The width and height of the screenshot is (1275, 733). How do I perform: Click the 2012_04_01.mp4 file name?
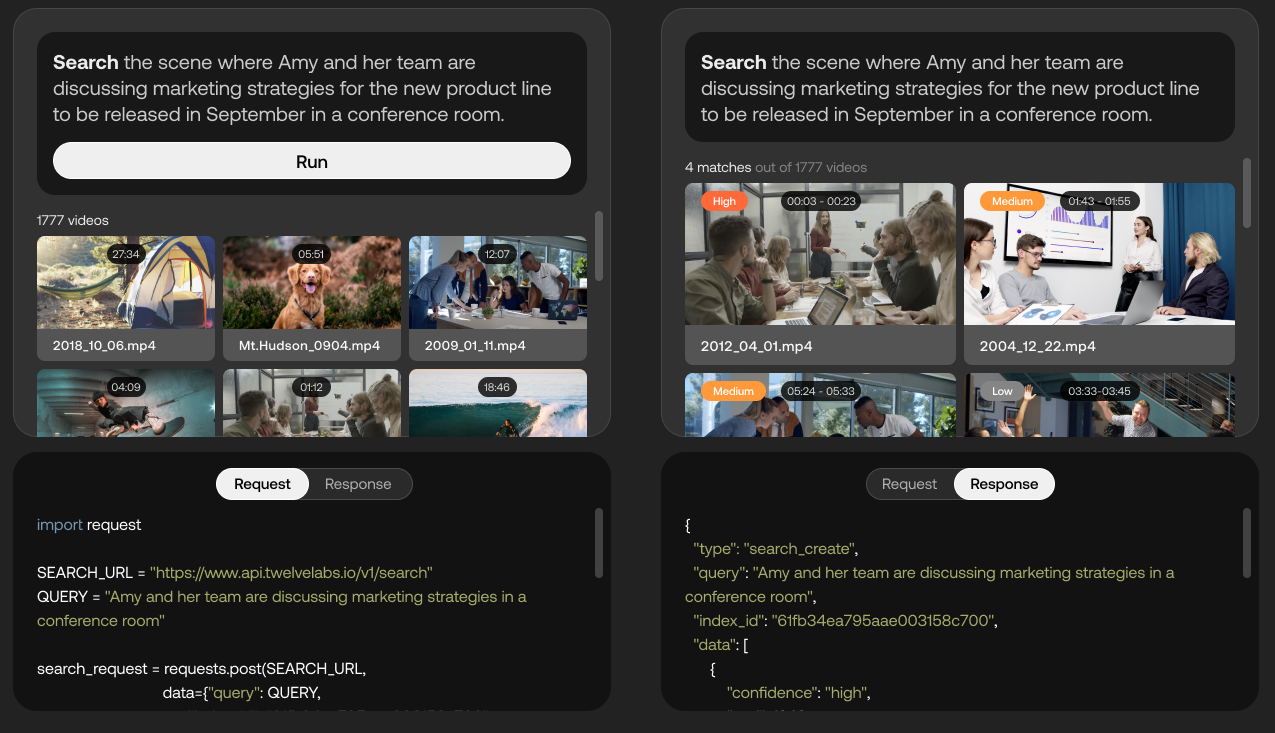(x=756, y=346)
